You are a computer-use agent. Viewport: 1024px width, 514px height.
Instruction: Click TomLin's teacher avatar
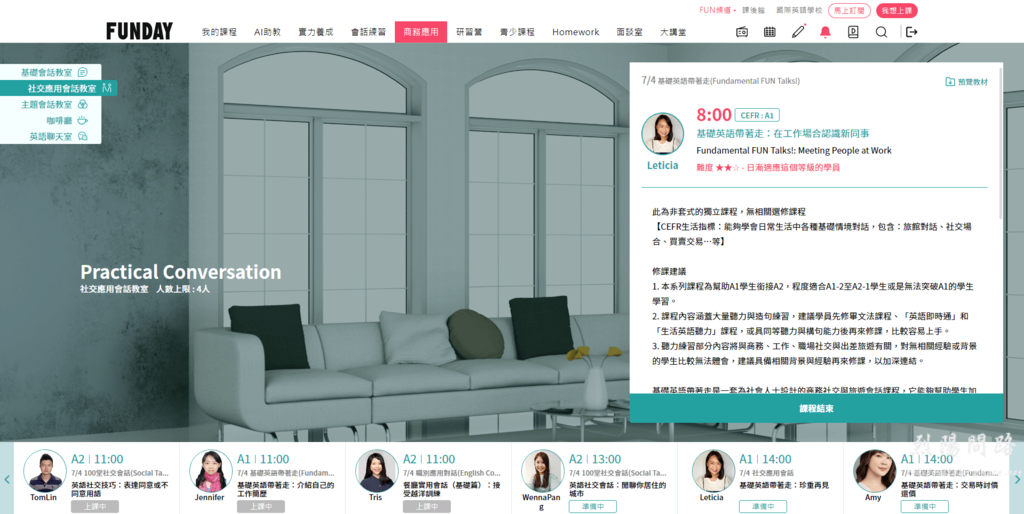(44, 471)
